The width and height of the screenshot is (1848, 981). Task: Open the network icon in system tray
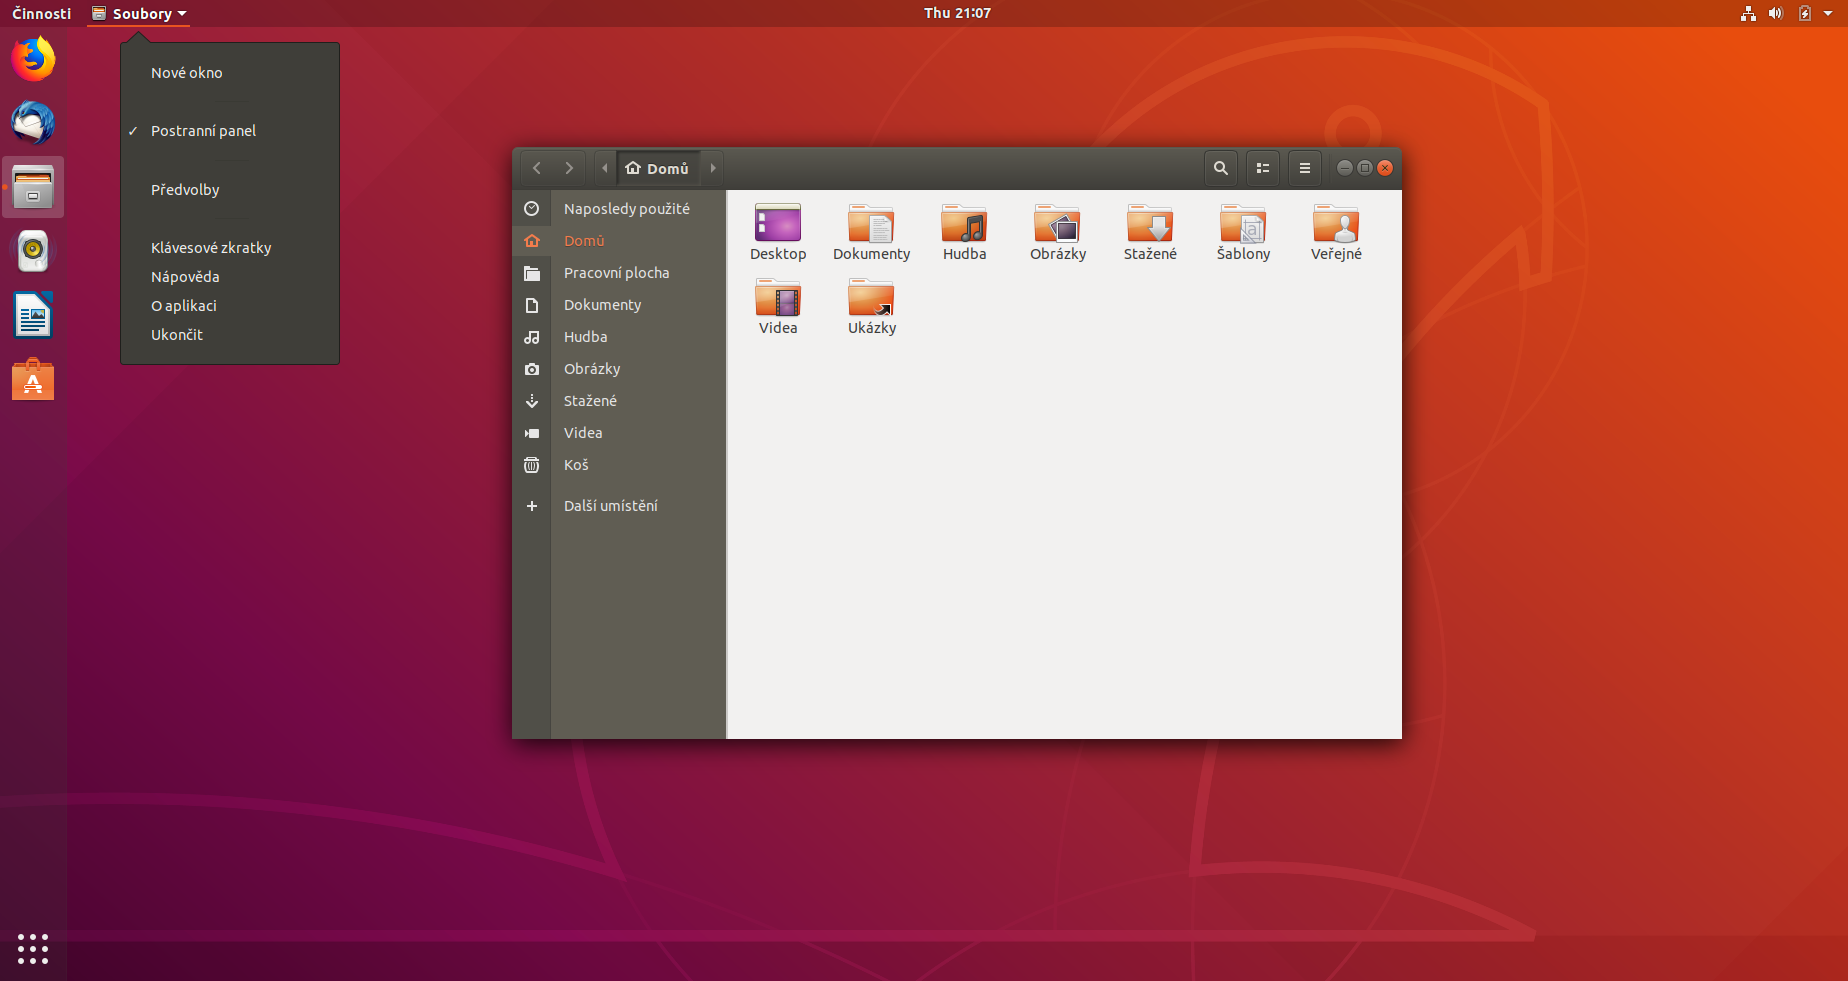1748,13
